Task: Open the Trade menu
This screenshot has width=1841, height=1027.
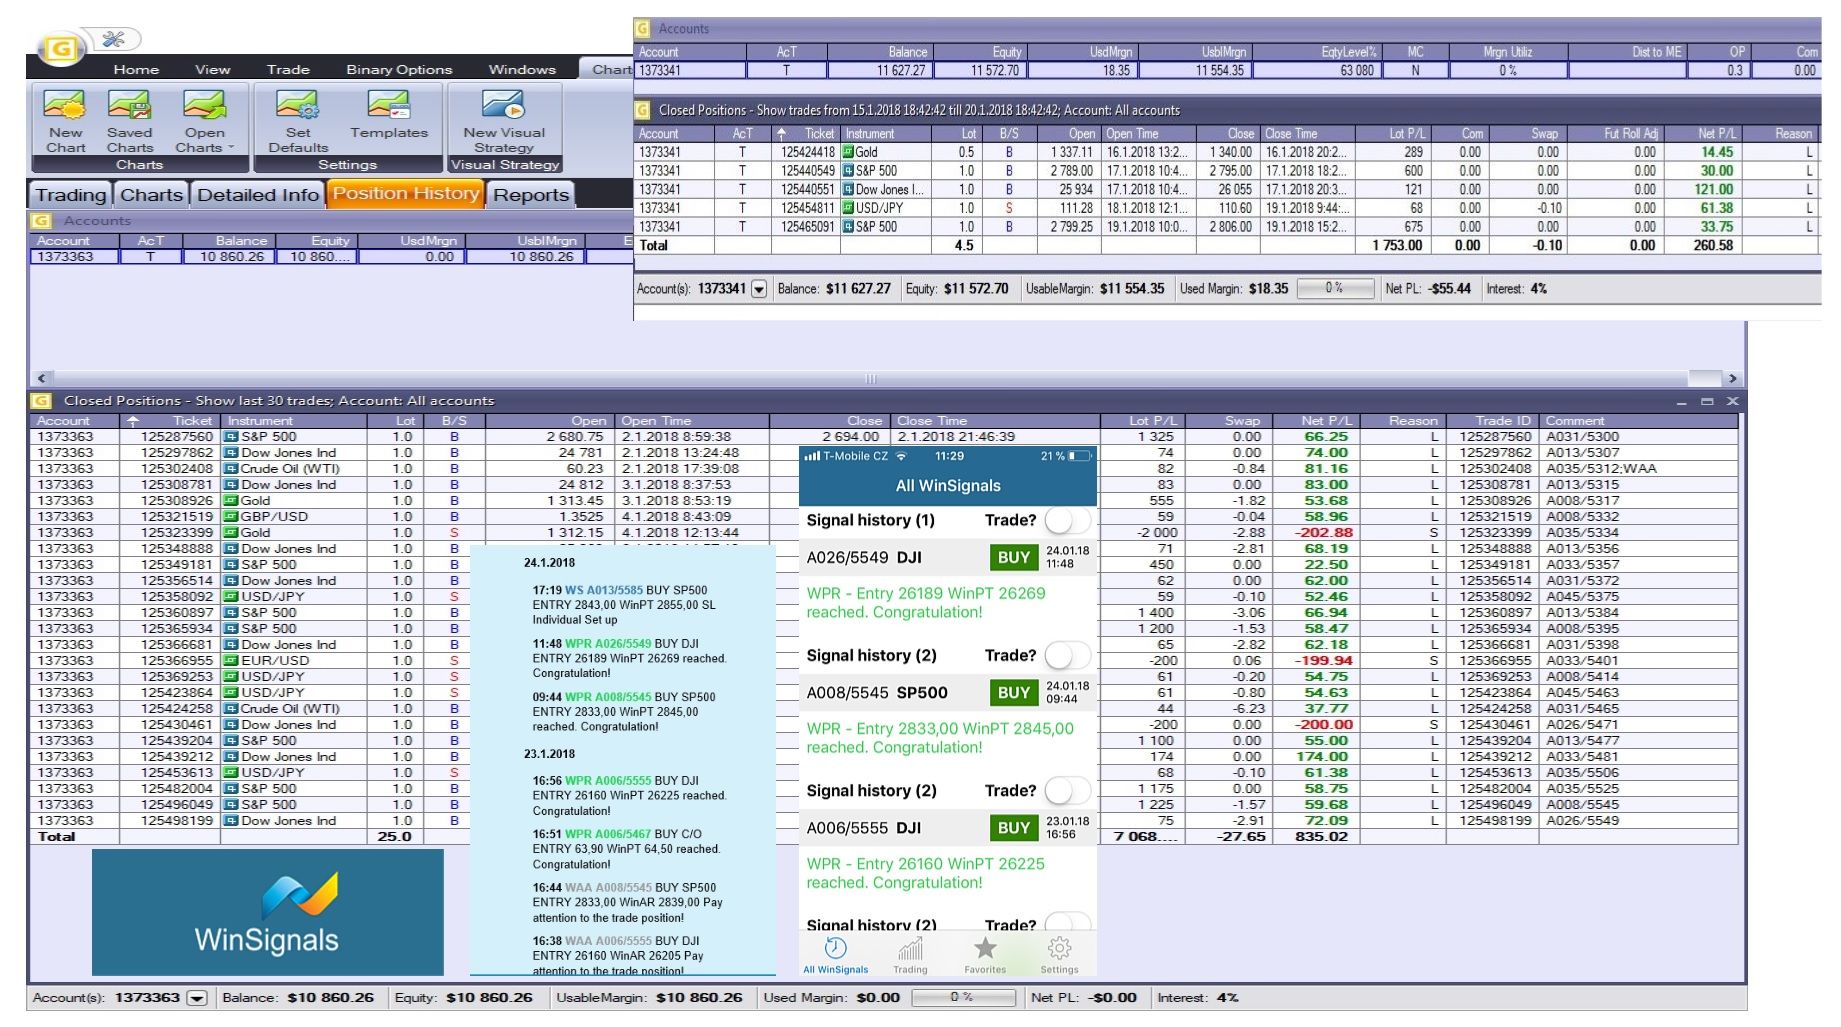Action: click(x=288, y=69)
